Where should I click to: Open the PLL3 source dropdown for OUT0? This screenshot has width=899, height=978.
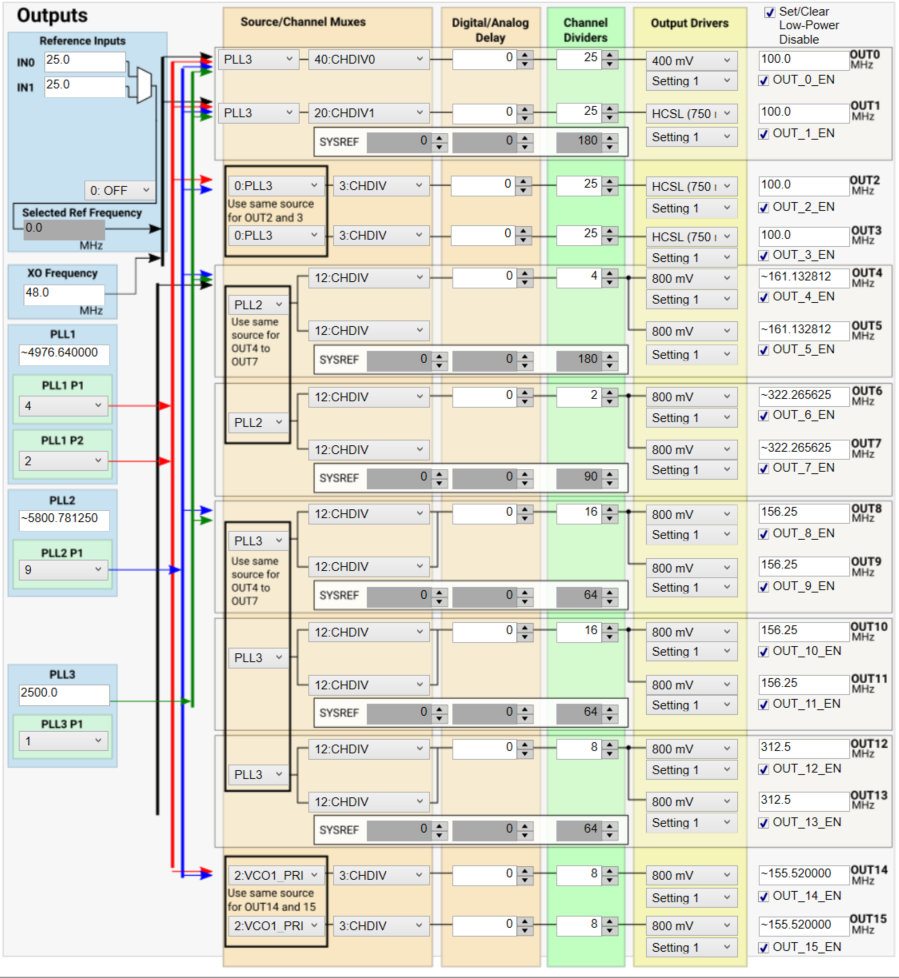(256, 59)
